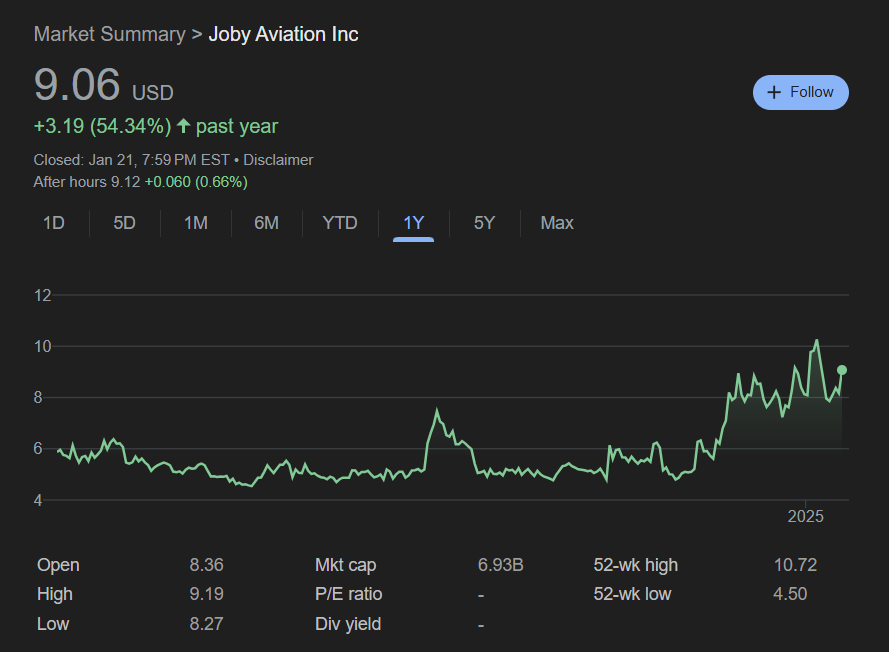The image size is (889, 652).
Task: Click the 4 label on price axis
Action: 38,500
